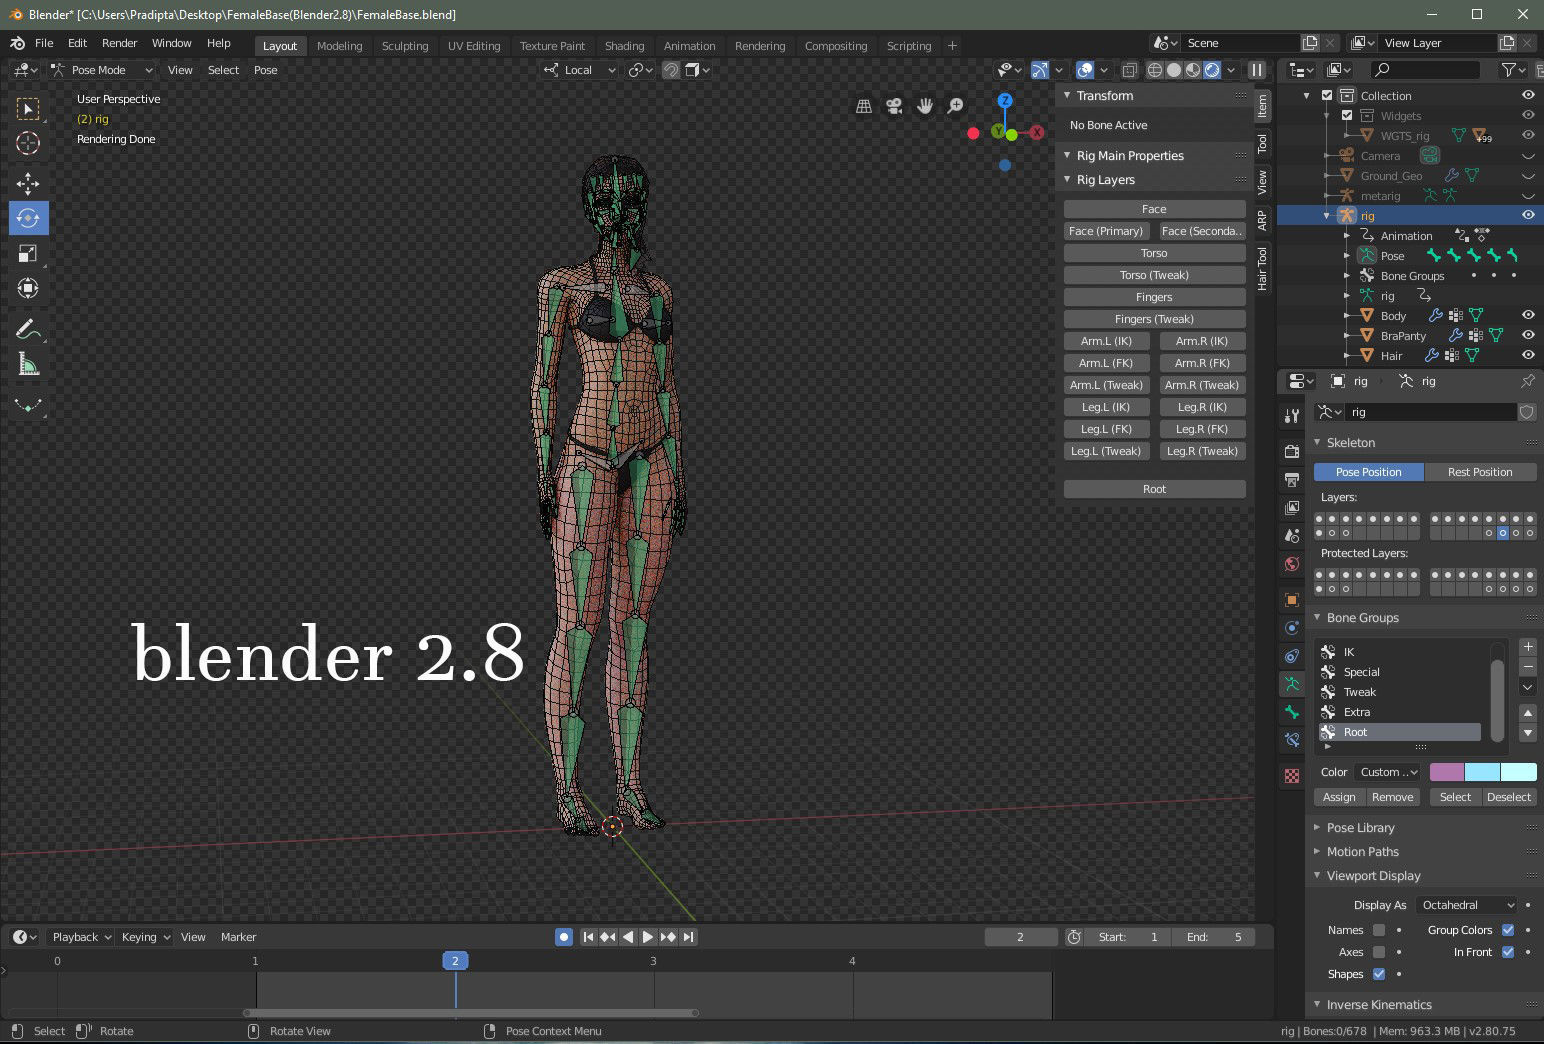1544x1044 pixels.
Task: Click the End frame field
Action: (1215, 937)
